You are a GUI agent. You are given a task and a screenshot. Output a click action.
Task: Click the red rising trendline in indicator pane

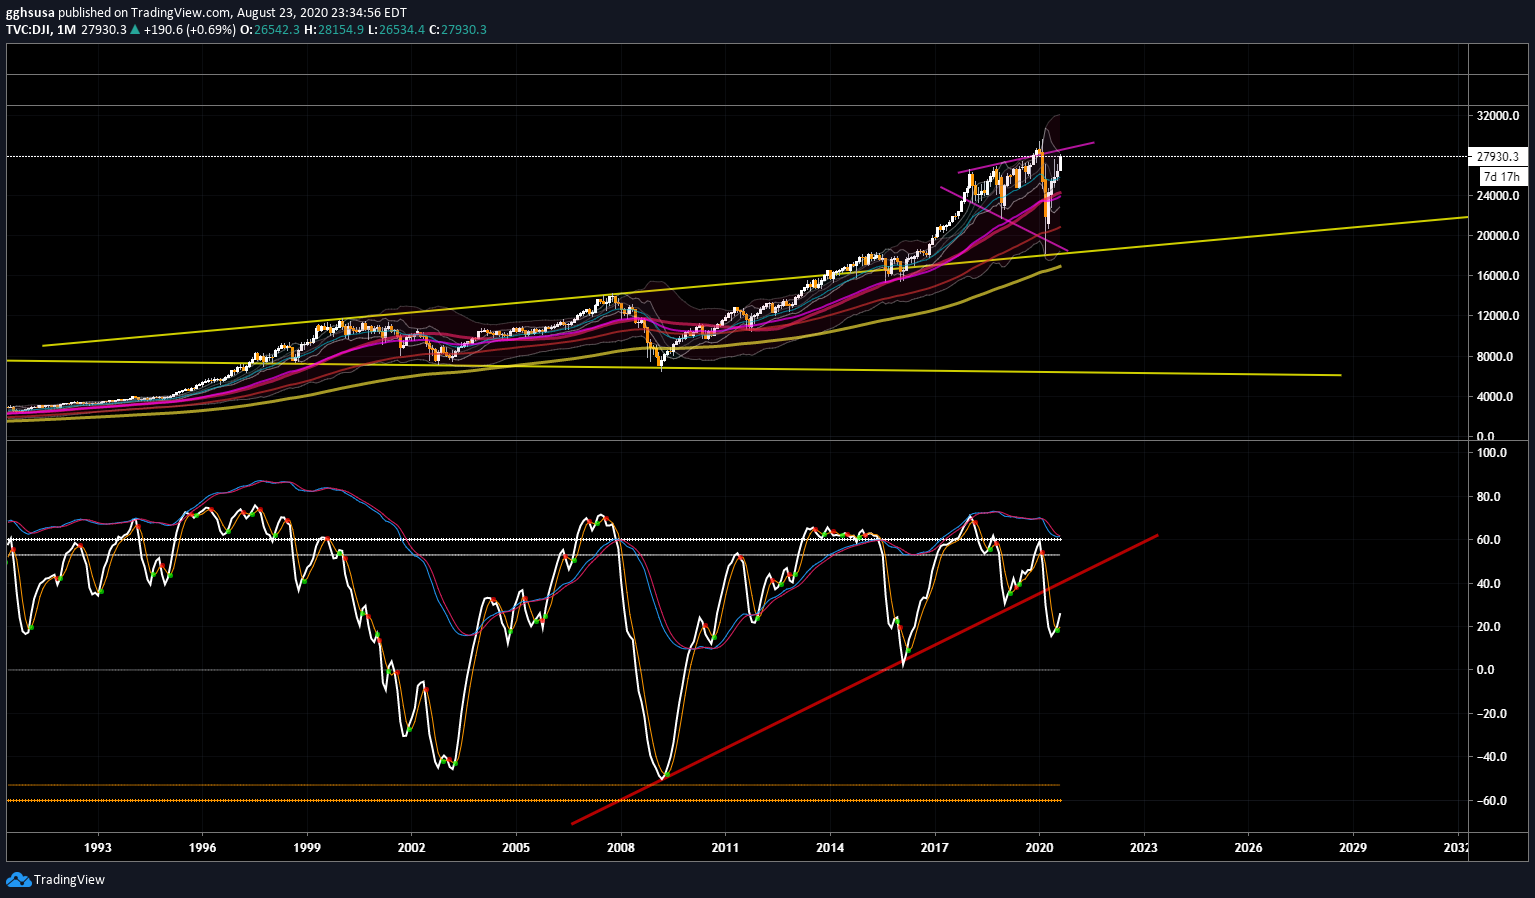pyautogui.click(x=866, y=680)
